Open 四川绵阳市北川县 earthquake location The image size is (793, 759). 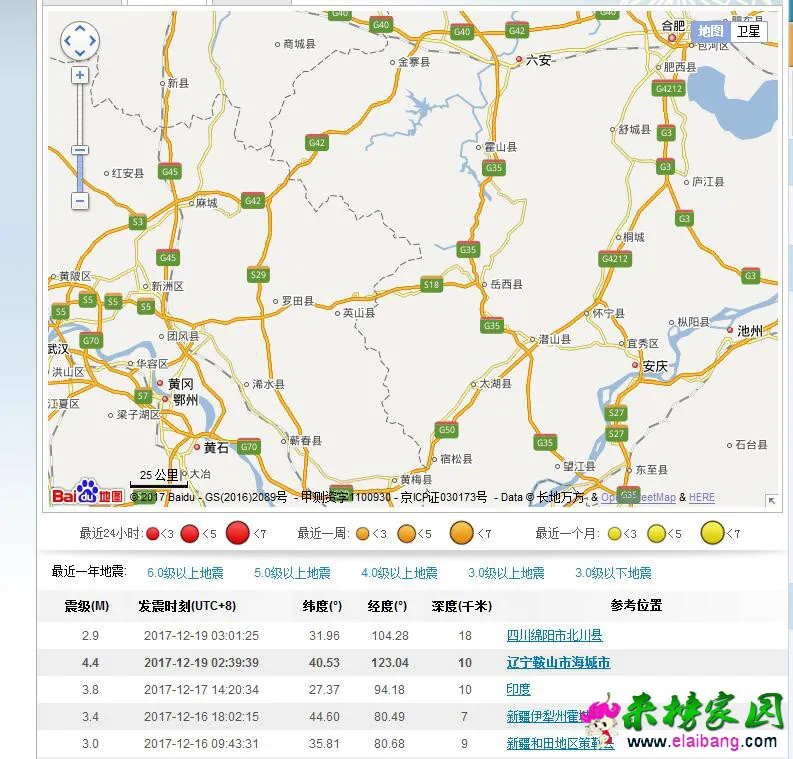point(554,635)
